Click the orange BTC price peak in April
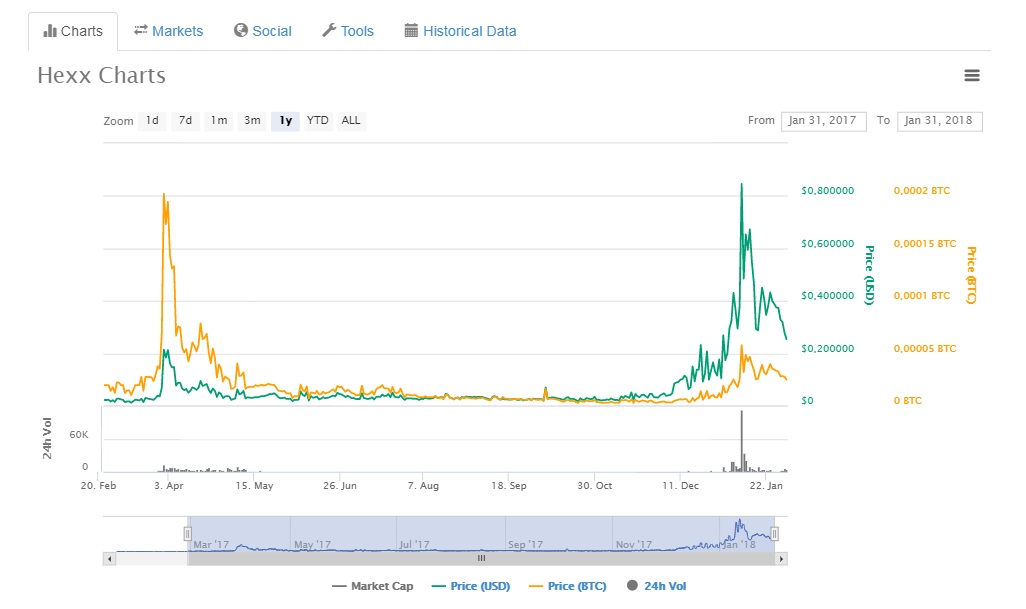The width and height of the screenshot is (1026, 609). (x=164, y=194)
